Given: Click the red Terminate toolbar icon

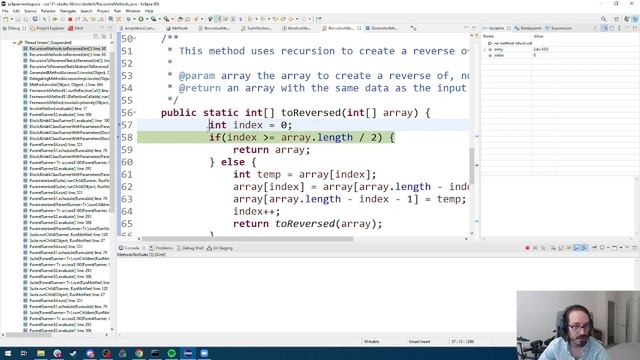Looking at the screenshot, I should click(70, 19).
